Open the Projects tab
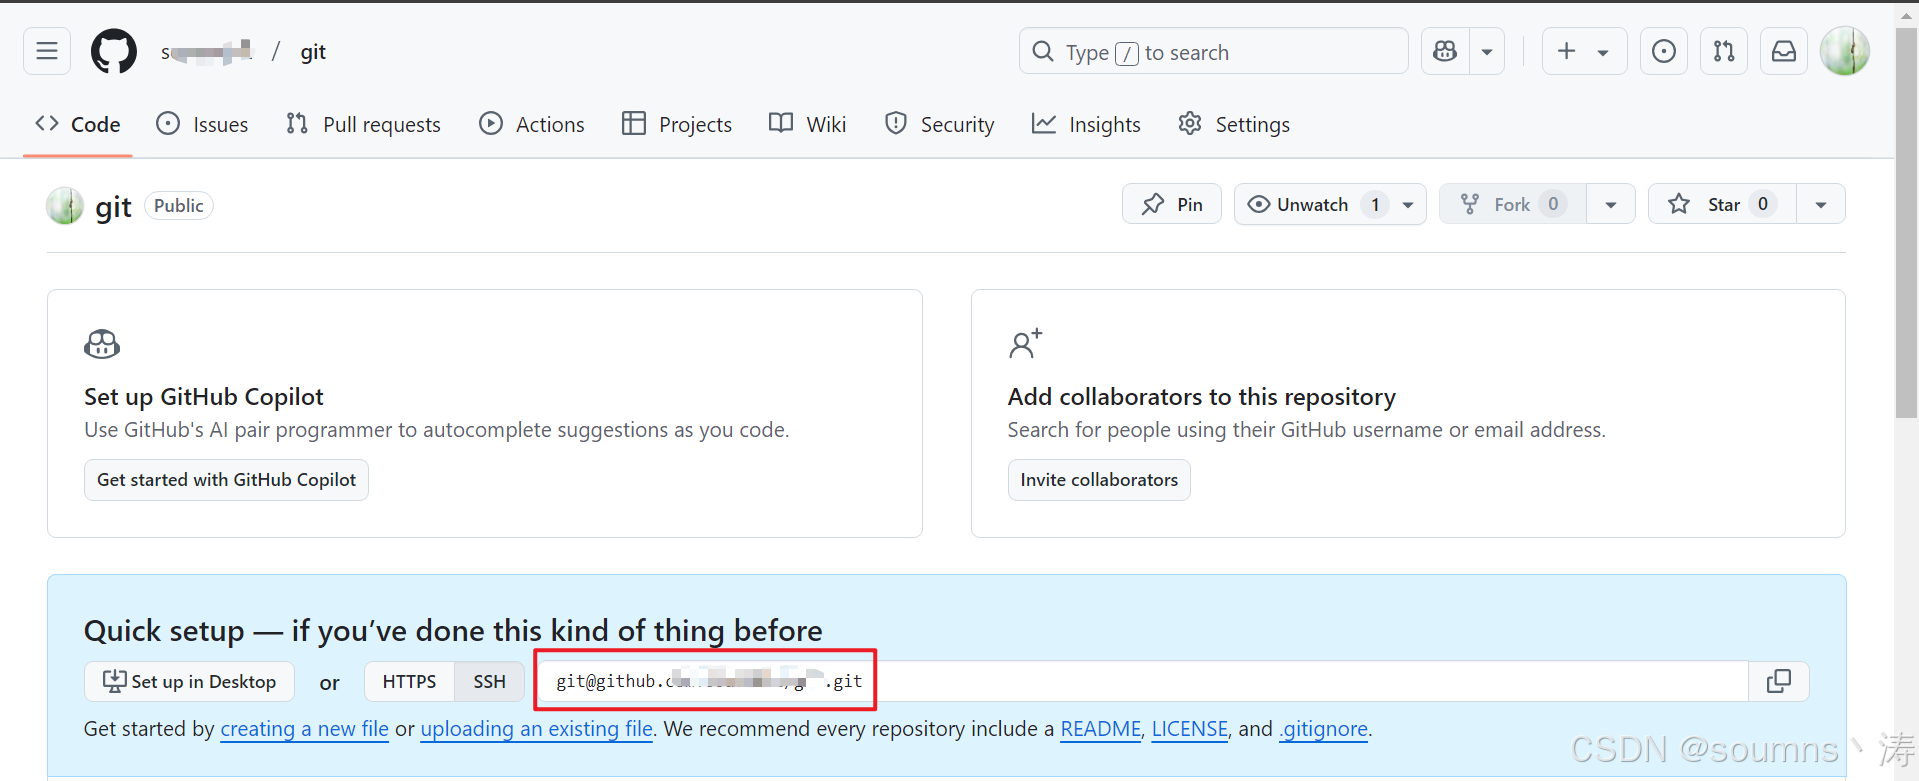This screenshot has width=1919, height=781. (x=677, y=124)
